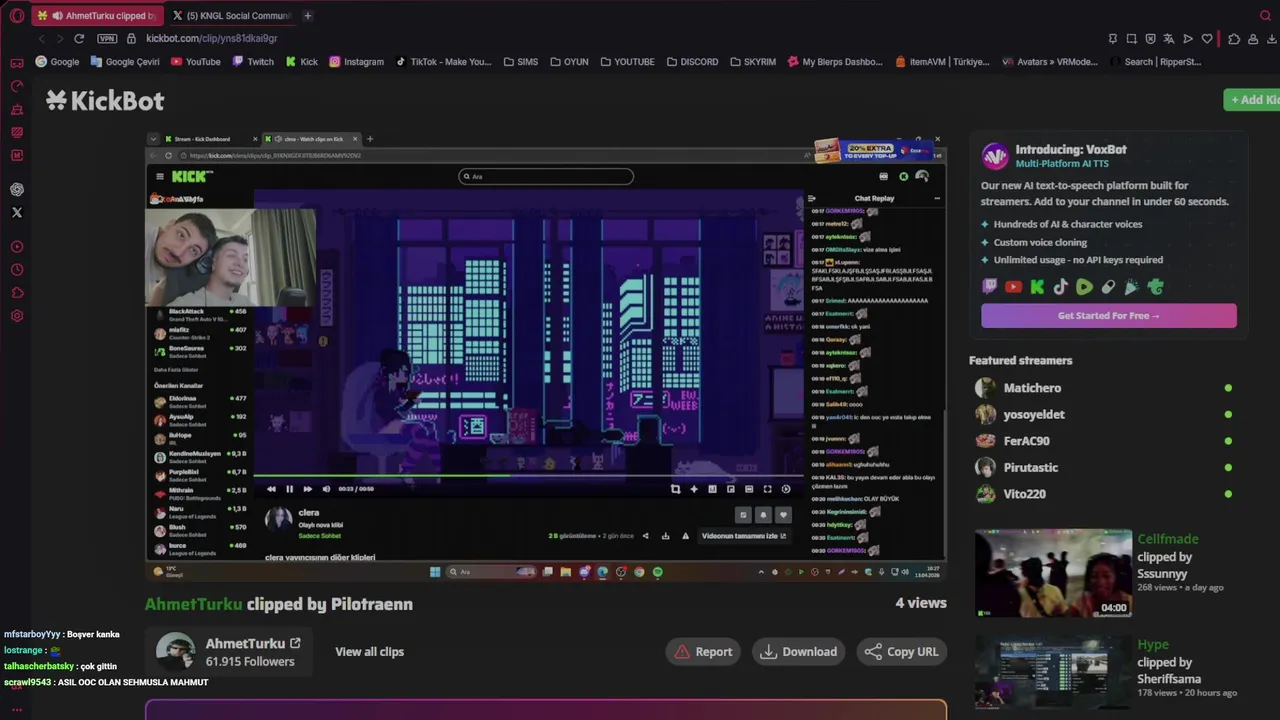
Task: Open the history clock sidebar icon
Action: [x=17, y=270]
